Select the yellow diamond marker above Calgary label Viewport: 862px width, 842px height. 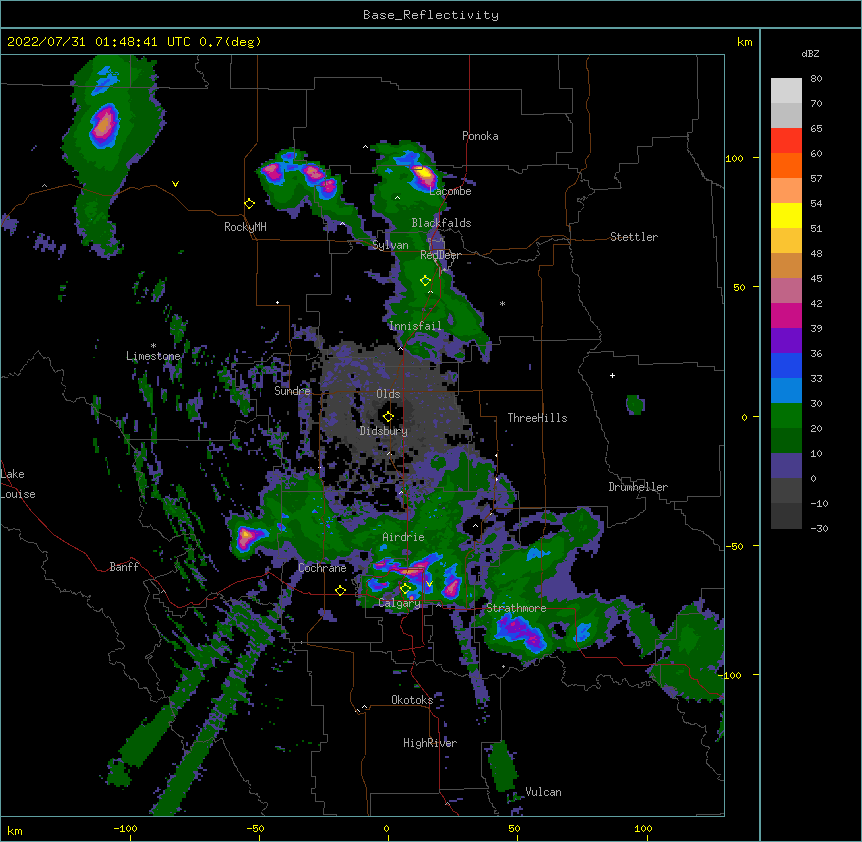[x=405, y=589]
